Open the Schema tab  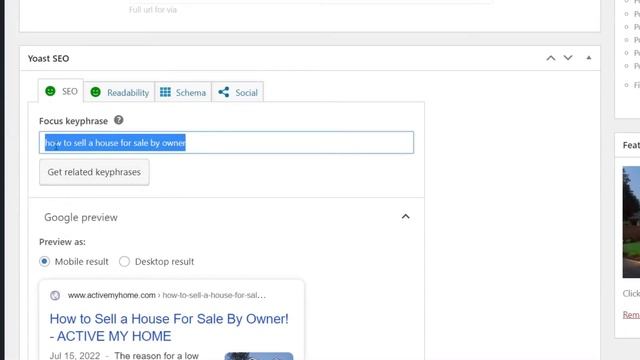click(183, 92)
